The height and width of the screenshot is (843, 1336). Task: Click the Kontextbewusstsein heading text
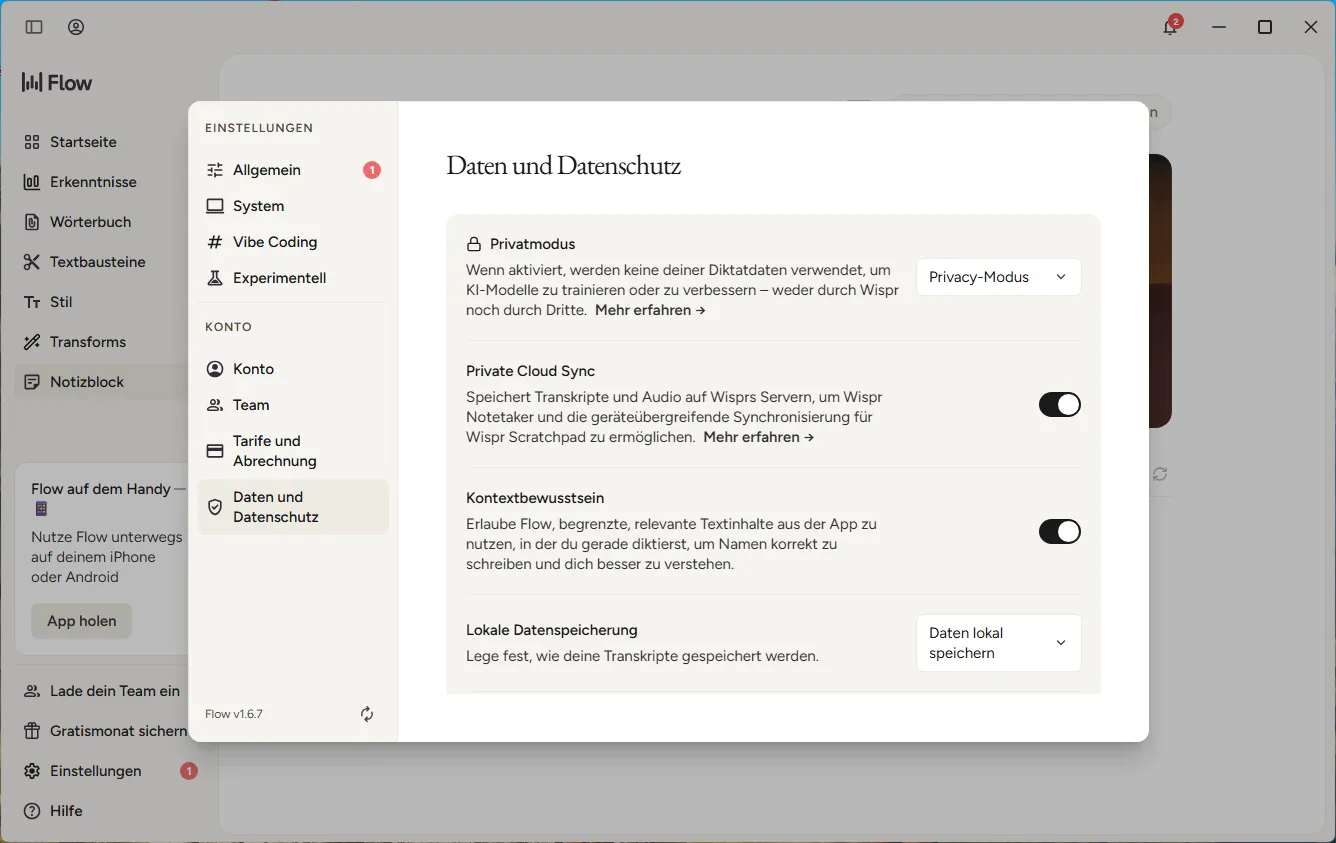(535, 498)
